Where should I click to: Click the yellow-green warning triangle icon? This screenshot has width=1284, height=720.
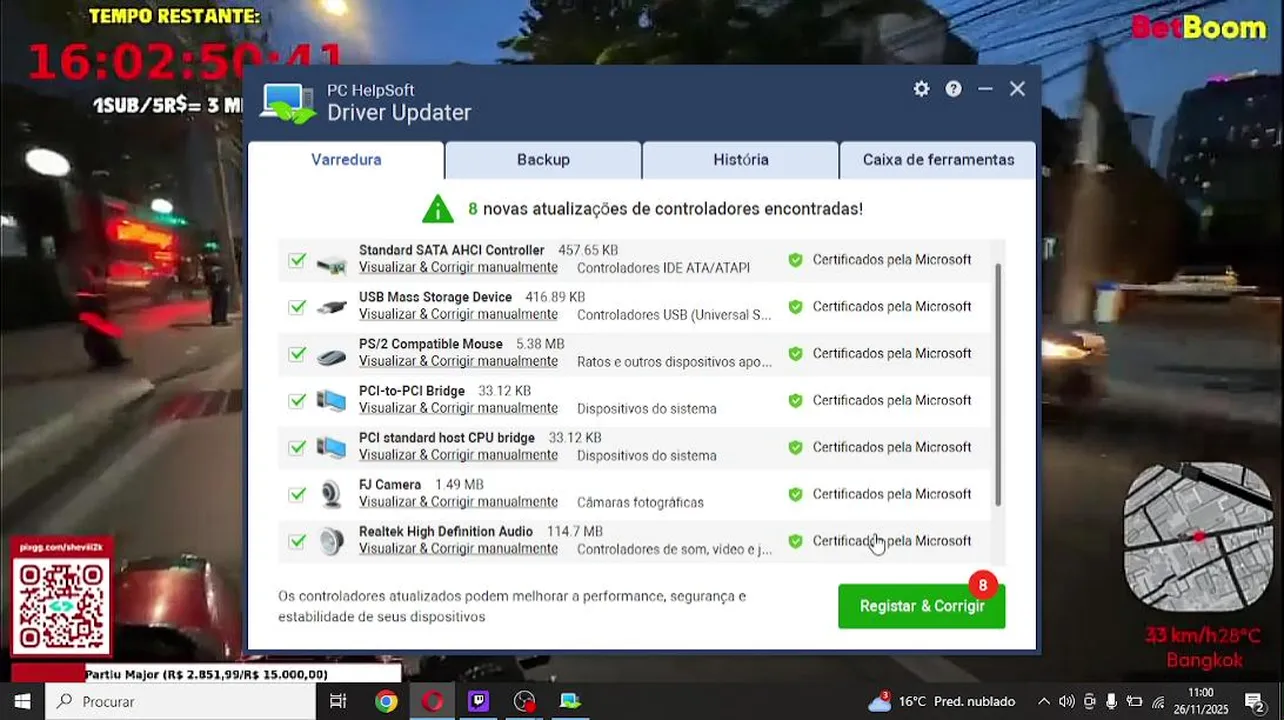[437, 209]
